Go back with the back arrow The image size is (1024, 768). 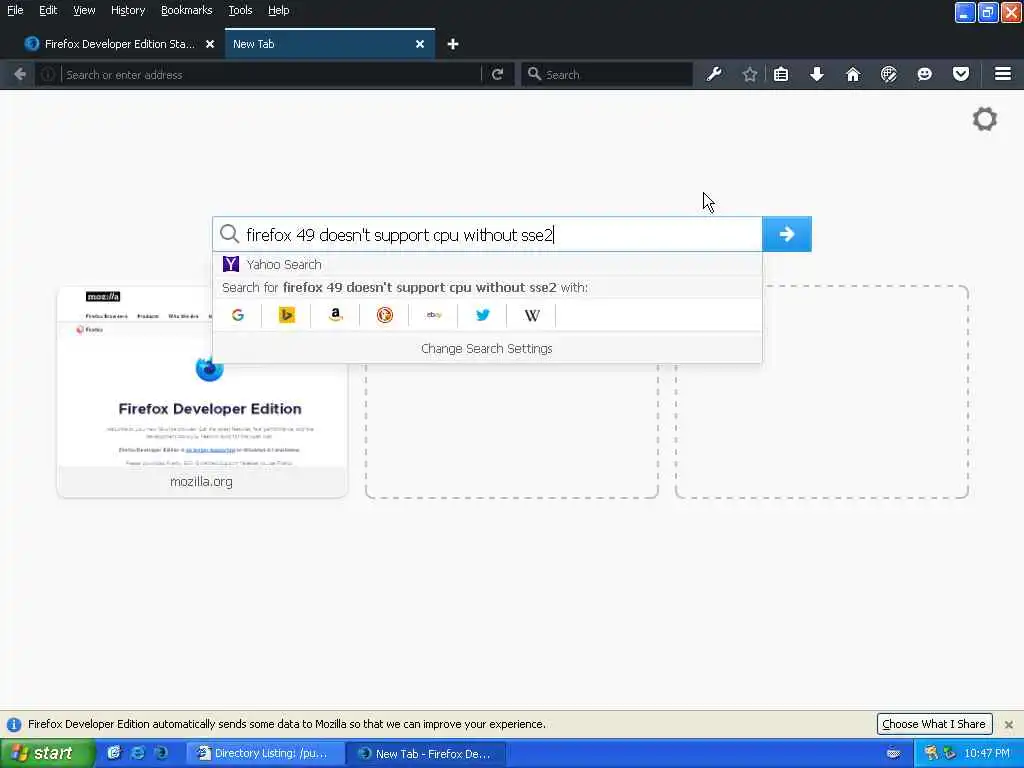pos(20,74)
